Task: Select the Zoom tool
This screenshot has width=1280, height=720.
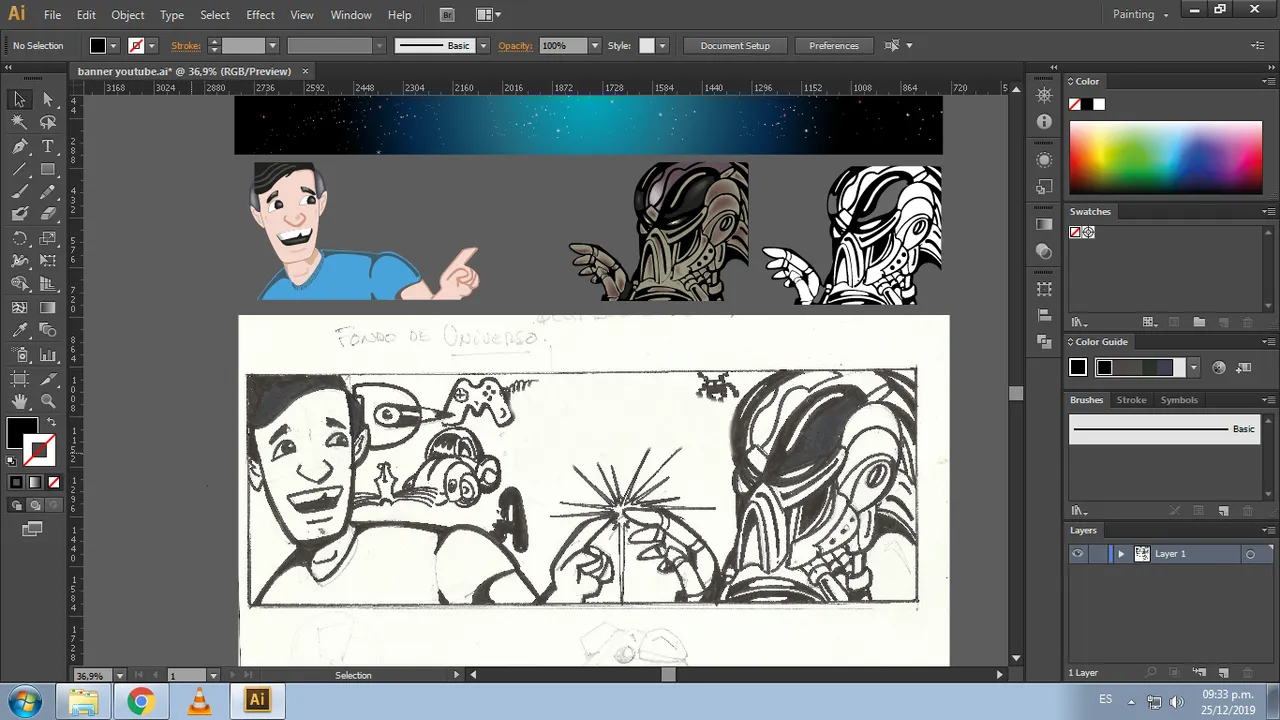Action: [x=48, y=401]
